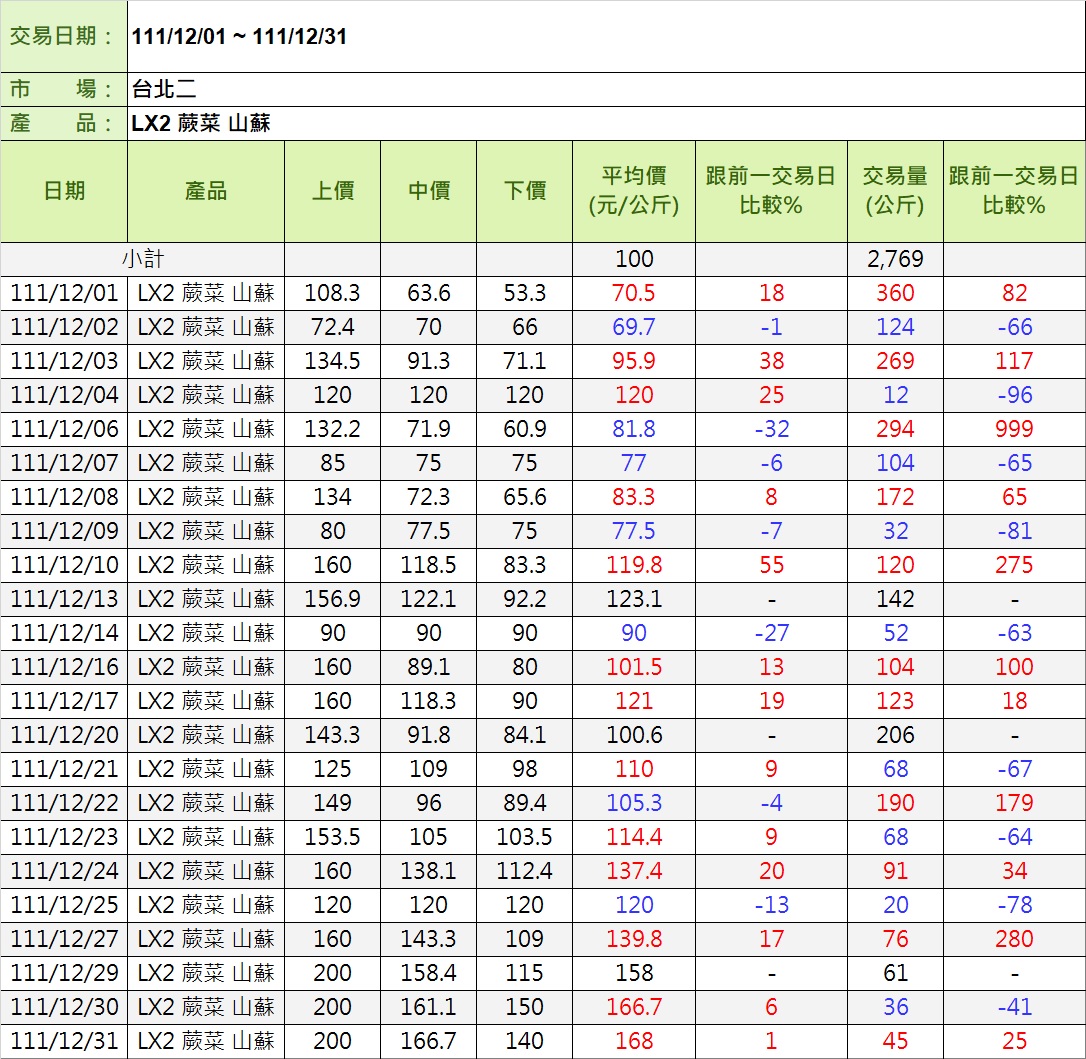Click the 下價 column header
The height and width of the screenshot is (1059, 1086).
524,191
